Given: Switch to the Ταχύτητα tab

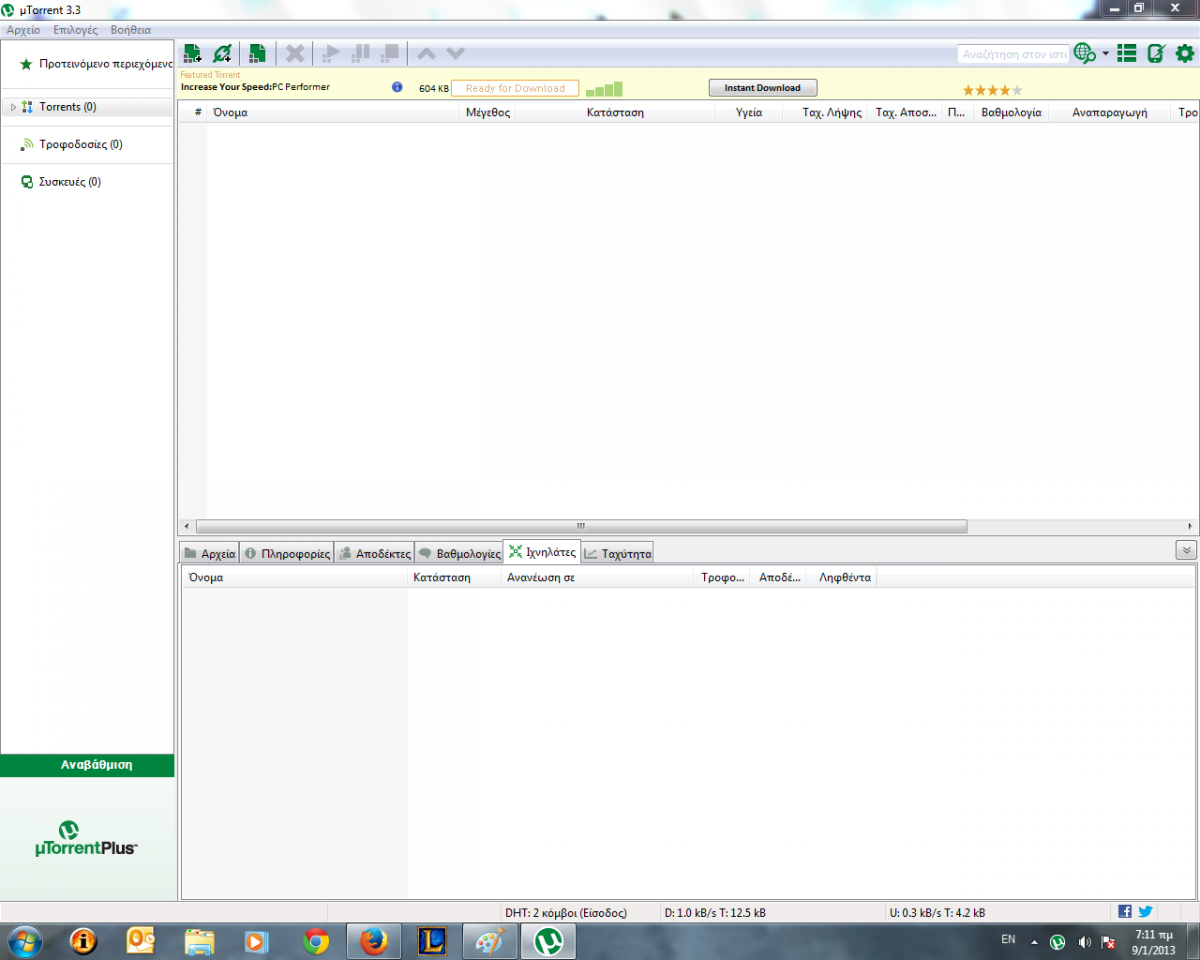Looking at the screenshot, I should tap(617, 553).
